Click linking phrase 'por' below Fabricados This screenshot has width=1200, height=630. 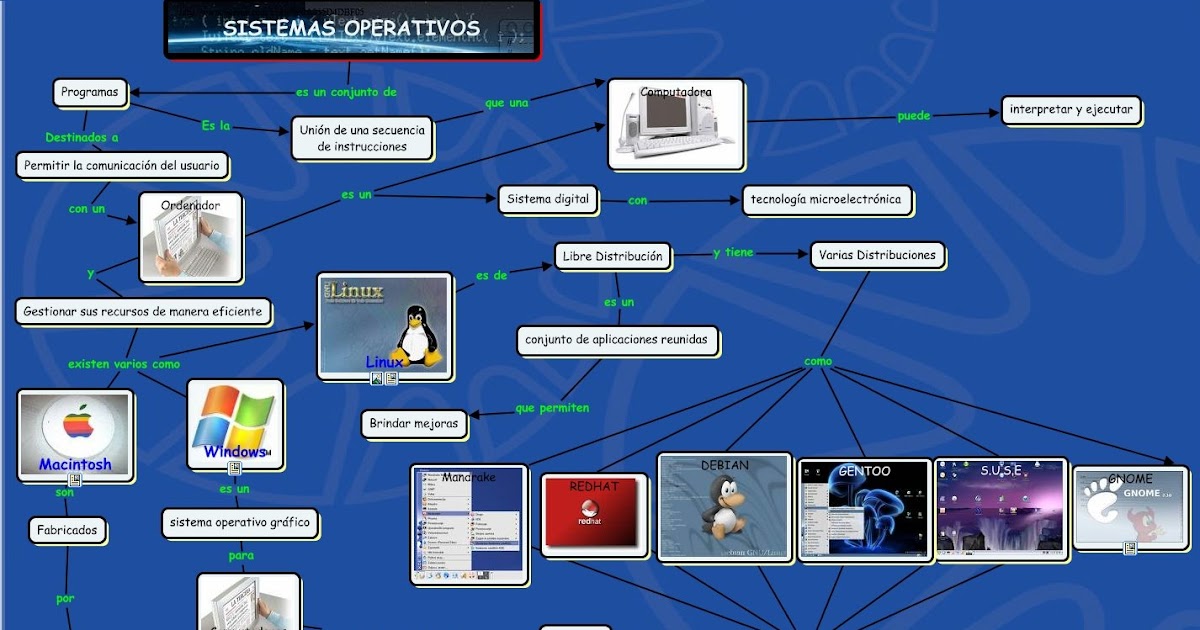tap(65, 599)
